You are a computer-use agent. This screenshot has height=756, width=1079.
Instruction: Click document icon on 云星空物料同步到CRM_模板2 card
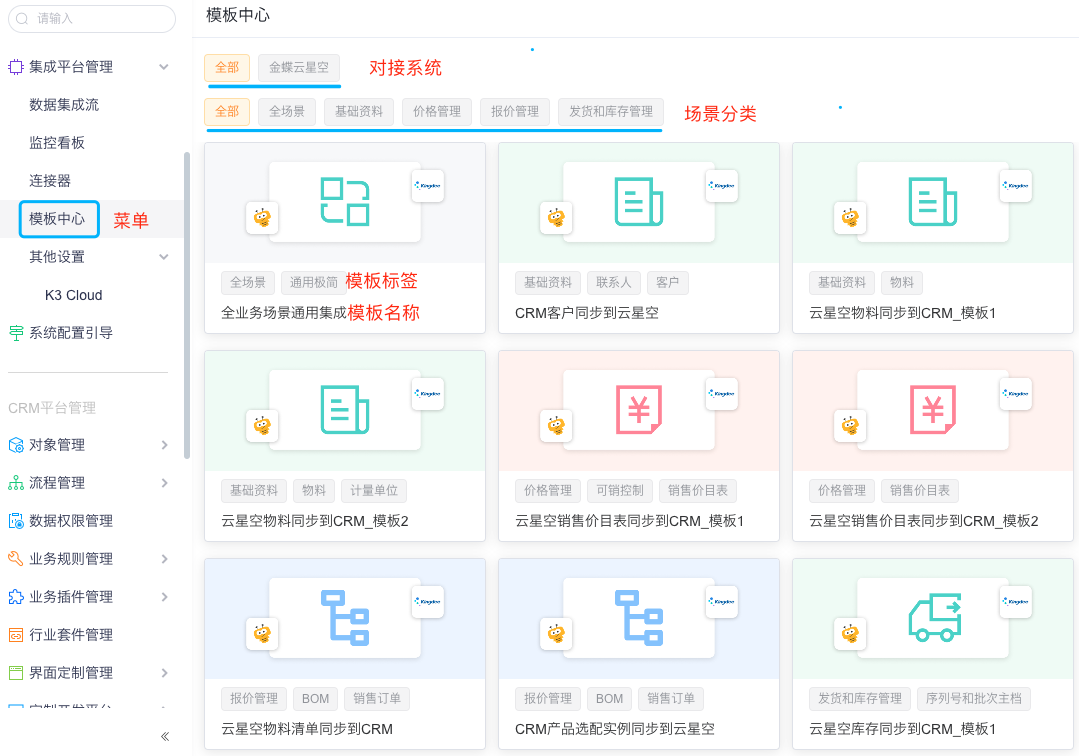tap(345, 409)
